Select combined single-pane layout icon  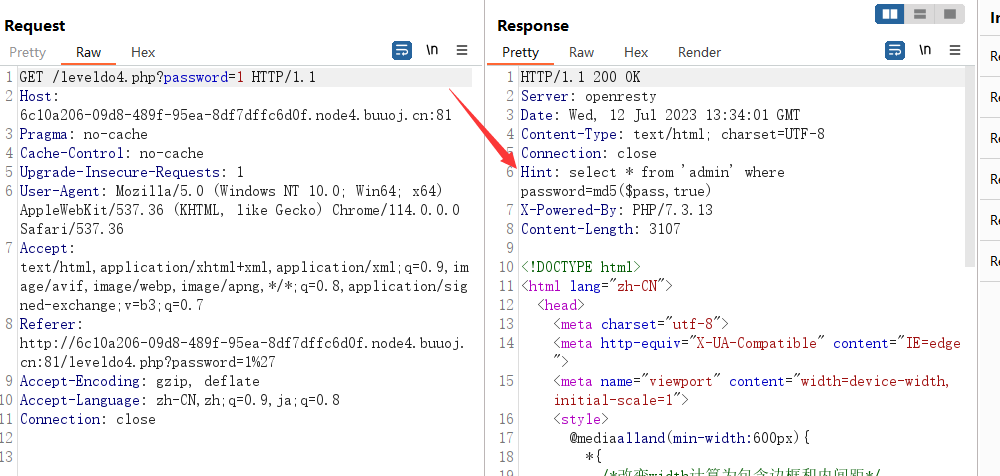pyautogui.click(x=950, y=13)
